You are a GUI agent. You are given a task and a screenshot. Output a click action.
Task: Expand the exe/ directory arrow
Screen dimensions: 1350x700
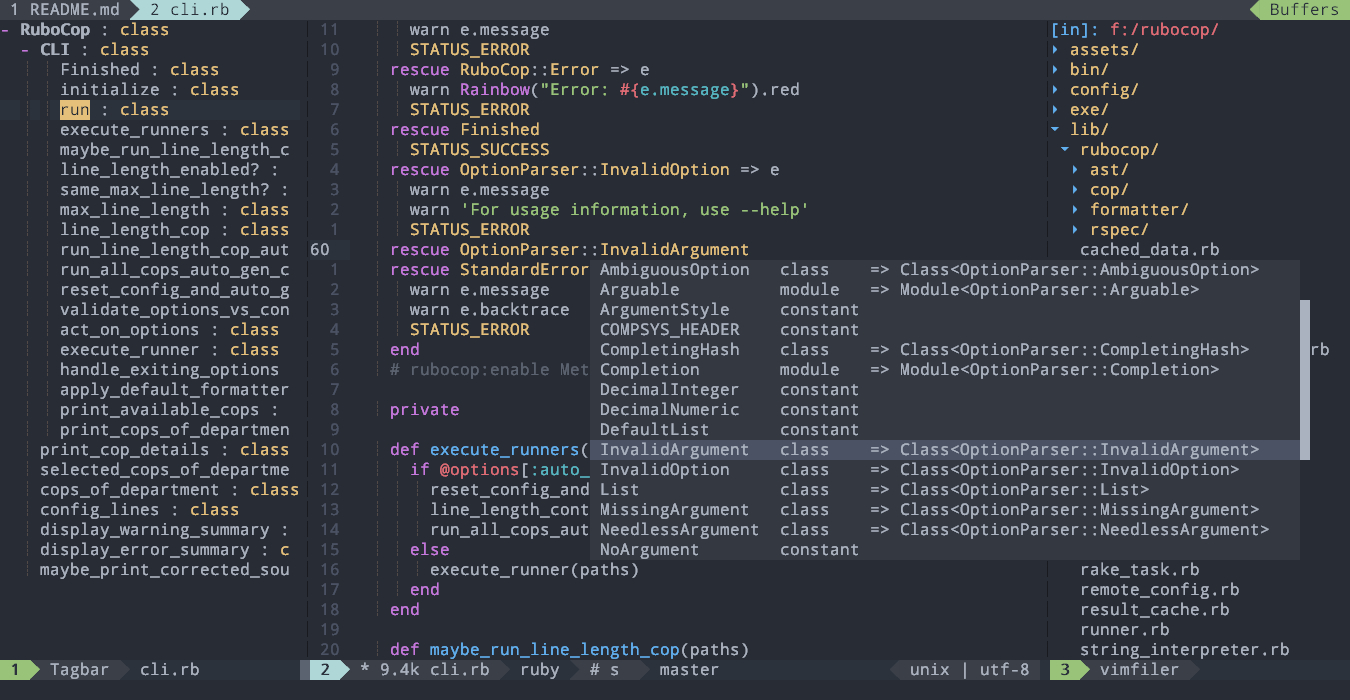click(1056, 110)
